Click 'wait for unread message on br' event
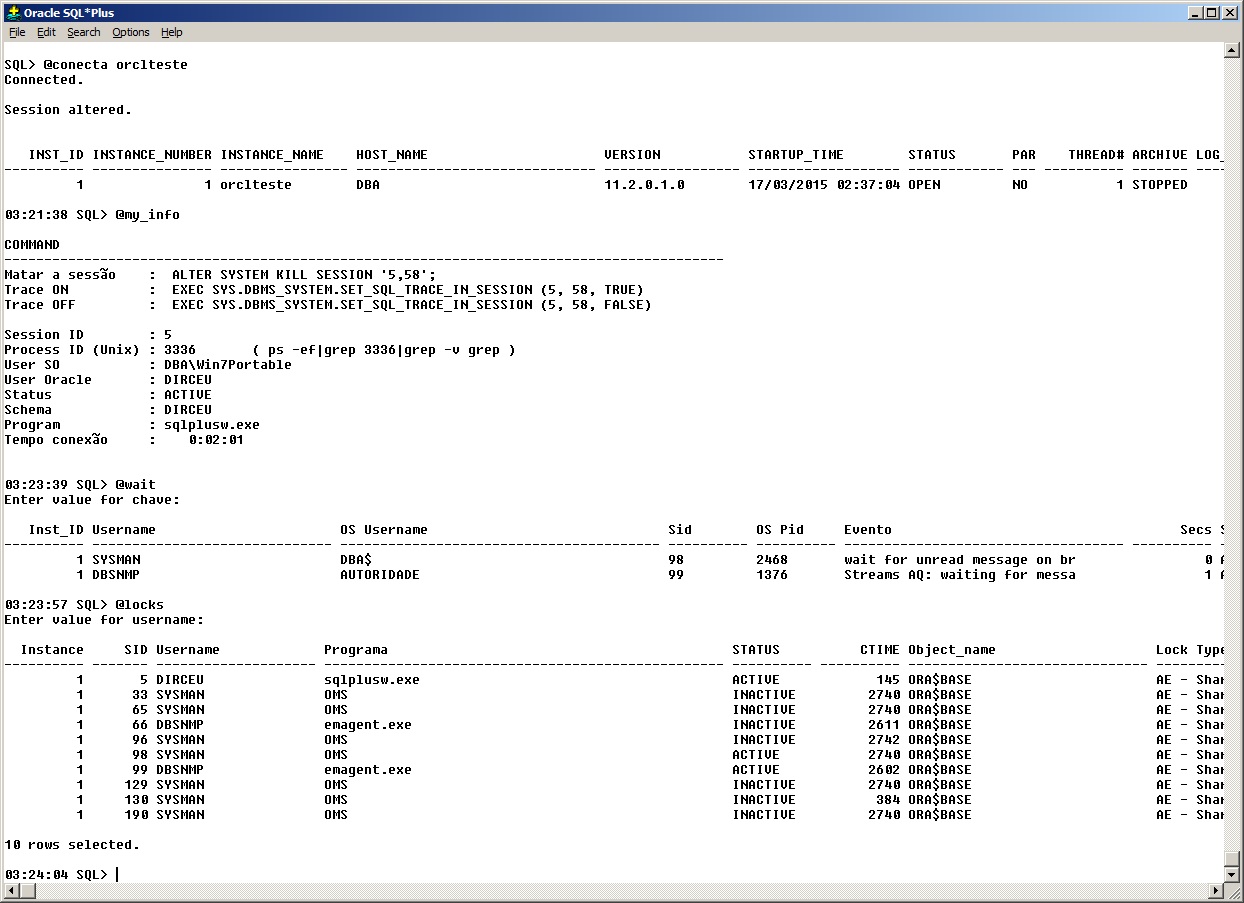The height and width of the screenshot is (903, 1244). (x=960, y=560)
